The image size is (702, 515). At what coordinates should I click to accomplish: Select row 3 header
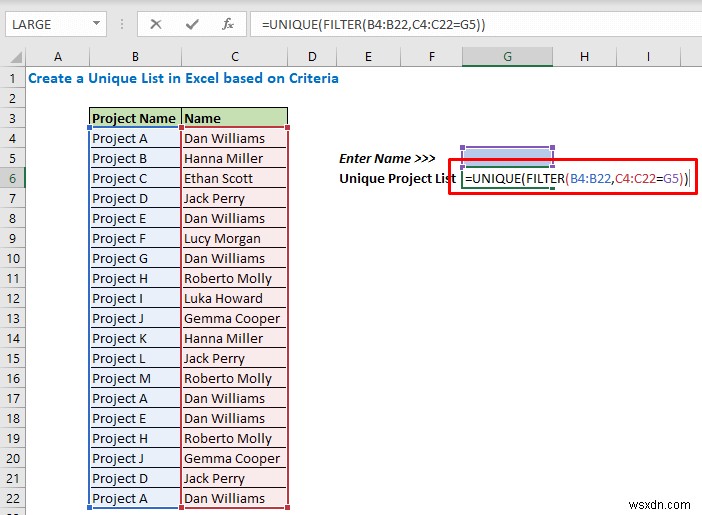point(13,118)
